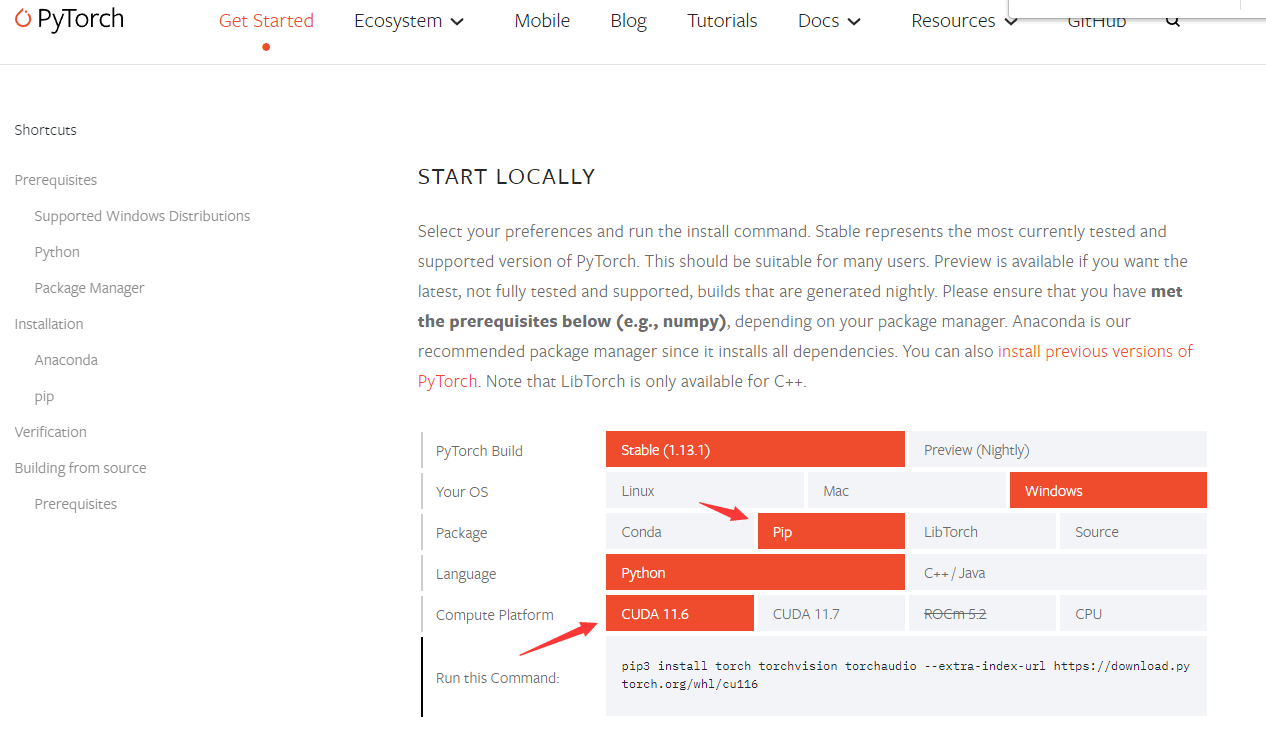1266x736 pixels.
Task: Jump to Supported Windows Distributions shortcut
Action: [142, 216]
